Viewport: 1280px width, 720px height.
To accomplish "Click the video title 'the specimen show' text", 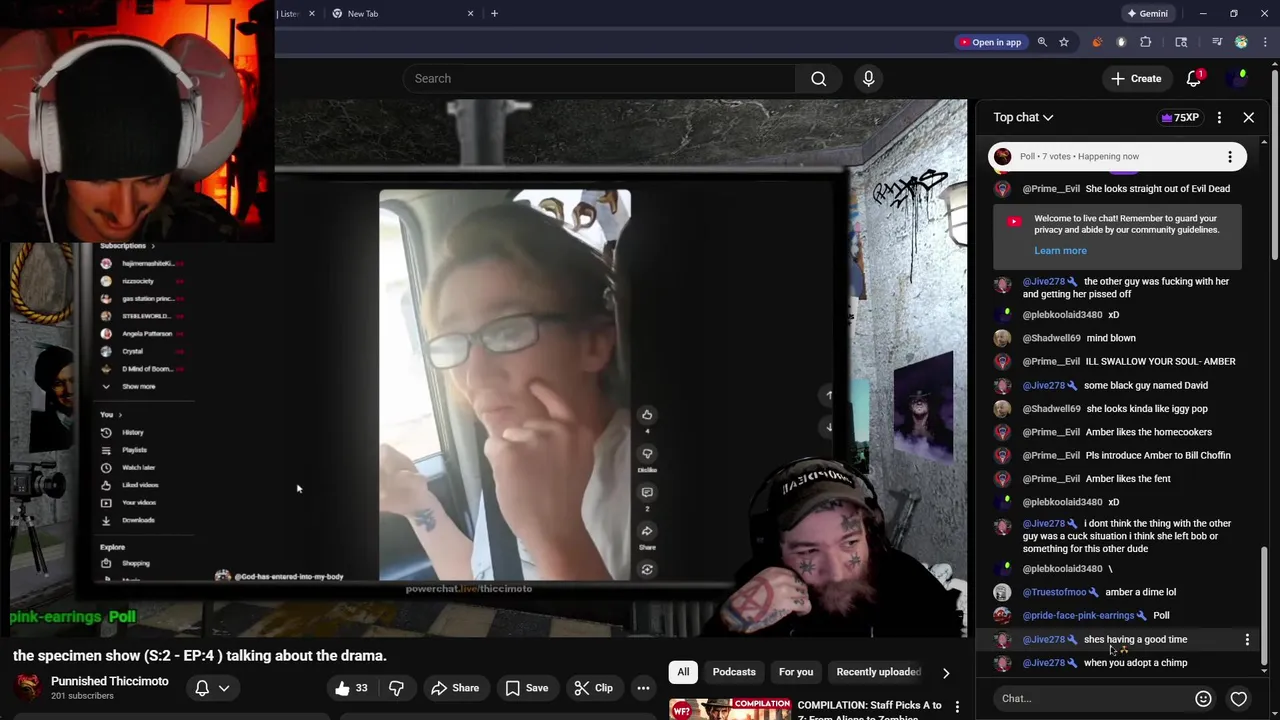I will pos(200,656).
